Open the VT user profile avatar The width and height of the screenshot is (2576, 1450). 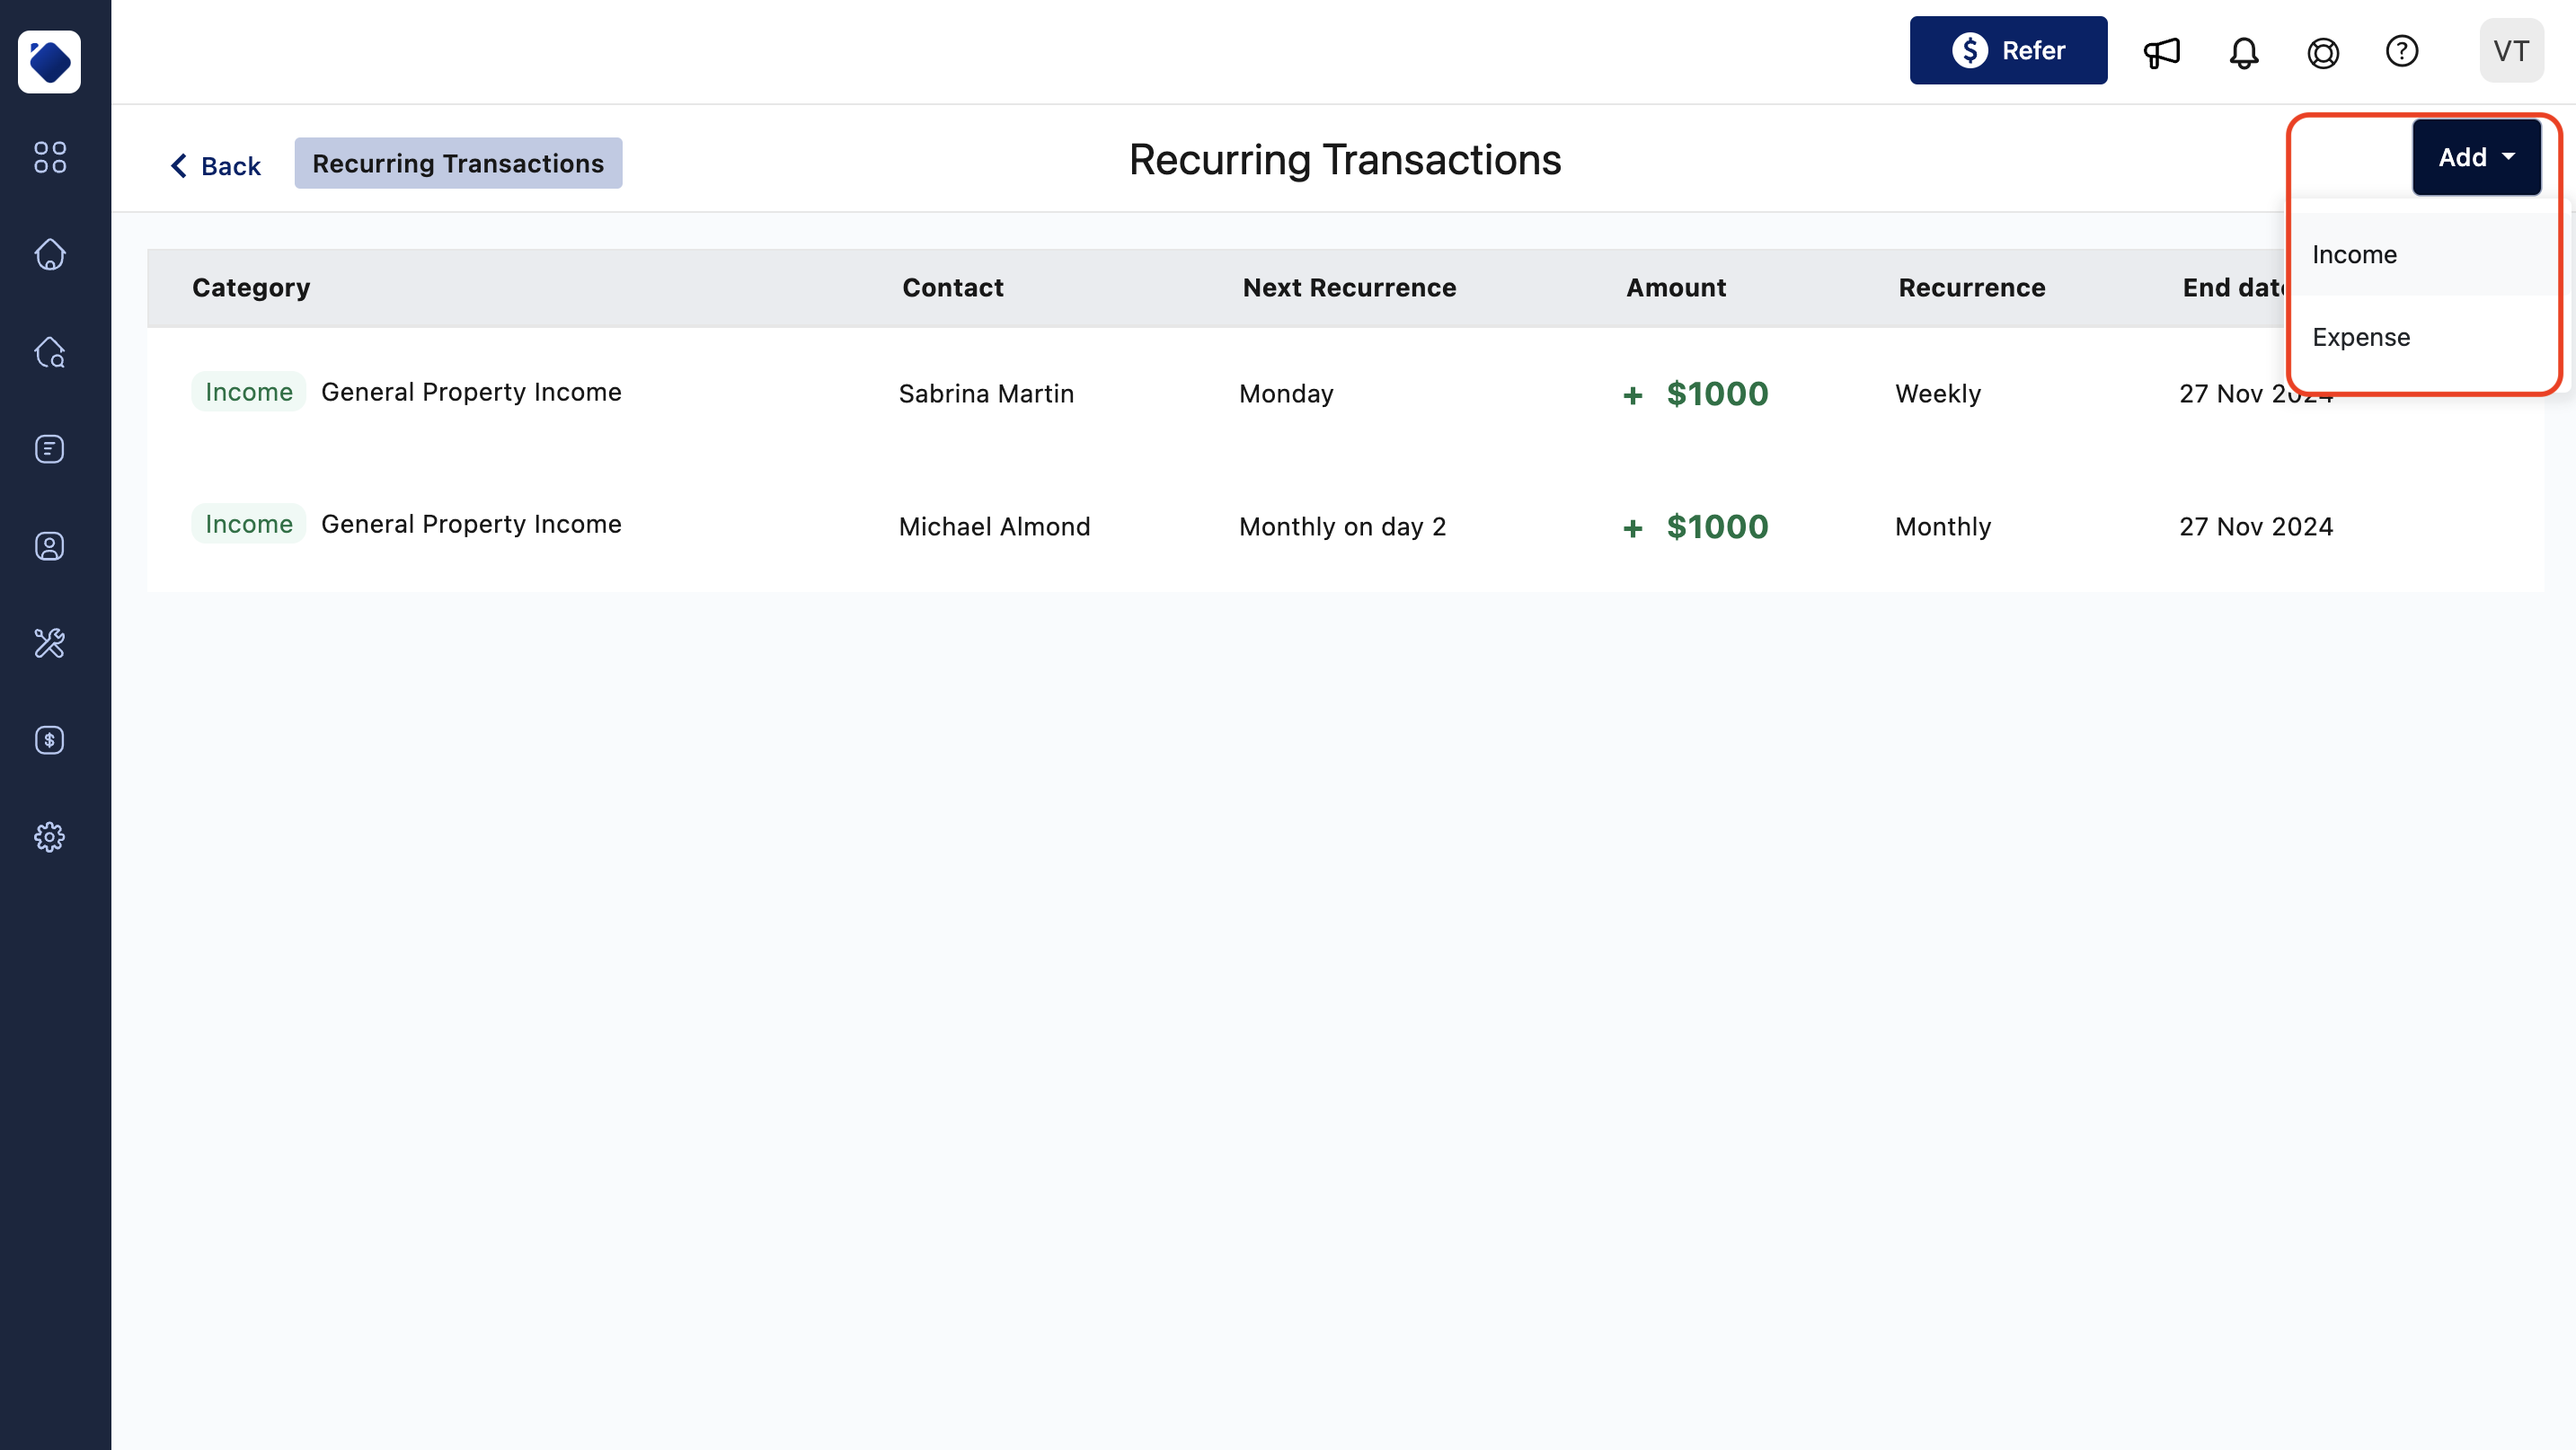point(2510,51)
